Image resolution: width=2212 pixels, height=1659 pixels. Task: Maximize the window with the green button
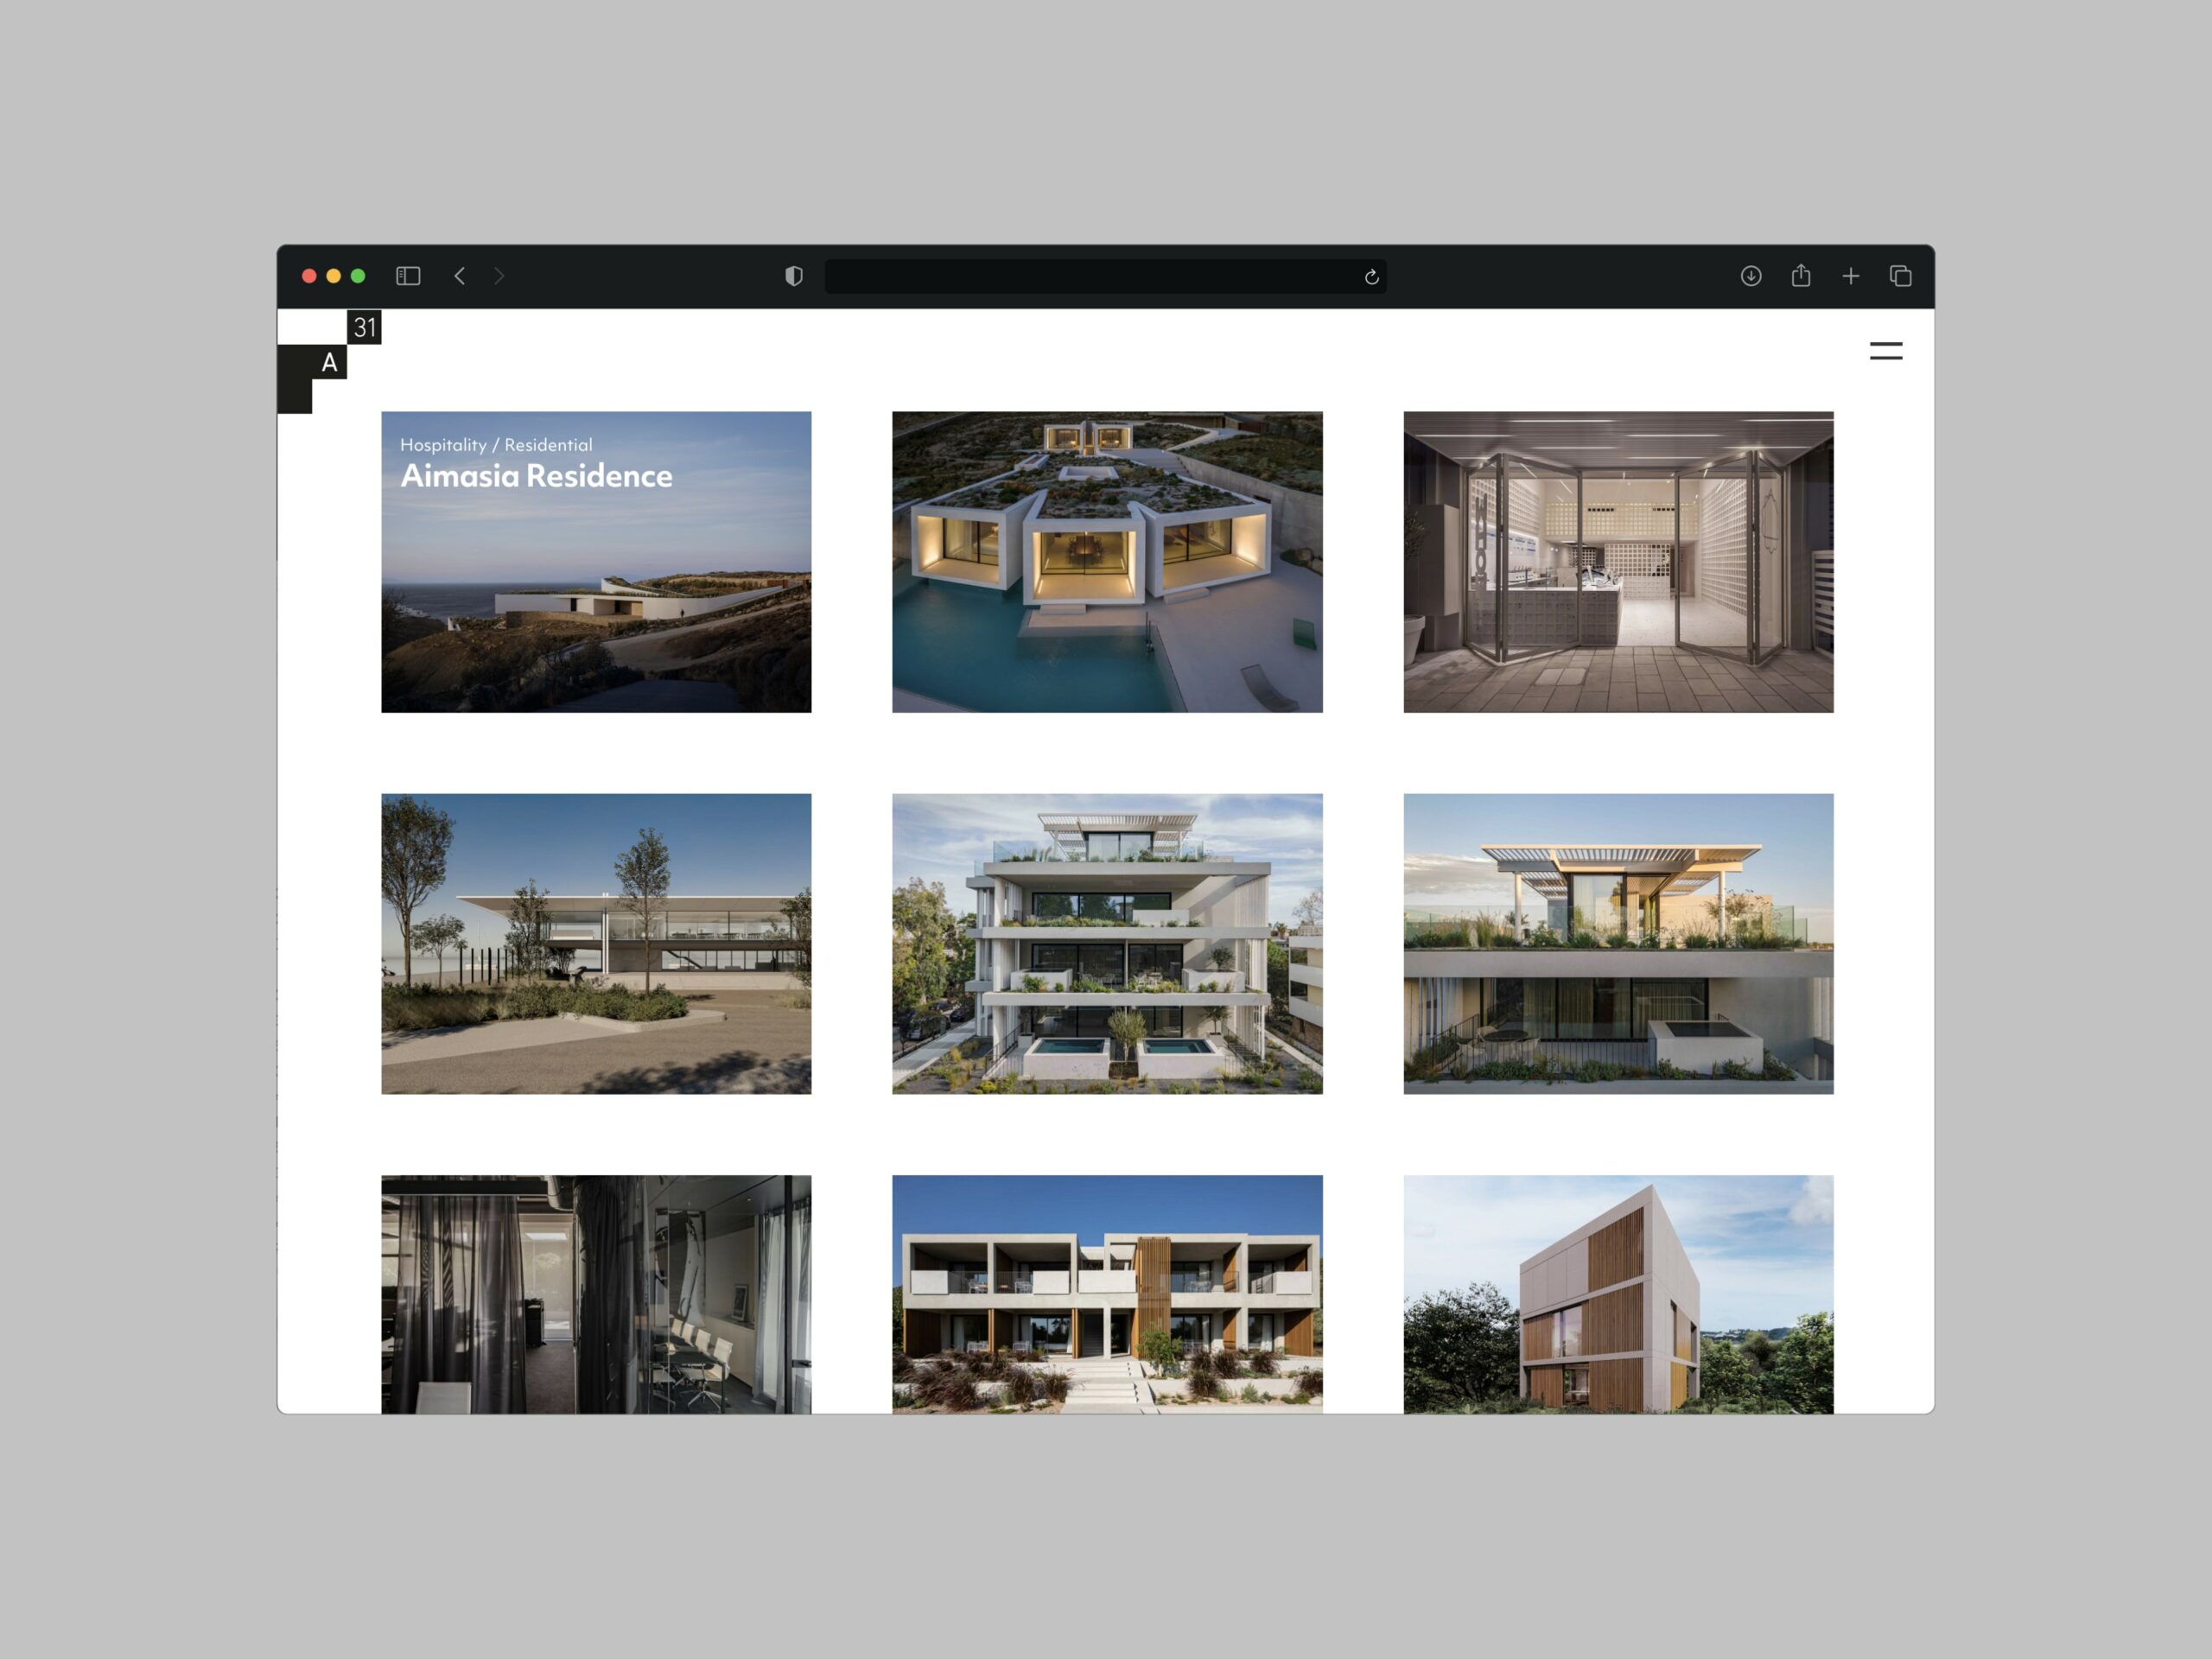click(358, 276)
